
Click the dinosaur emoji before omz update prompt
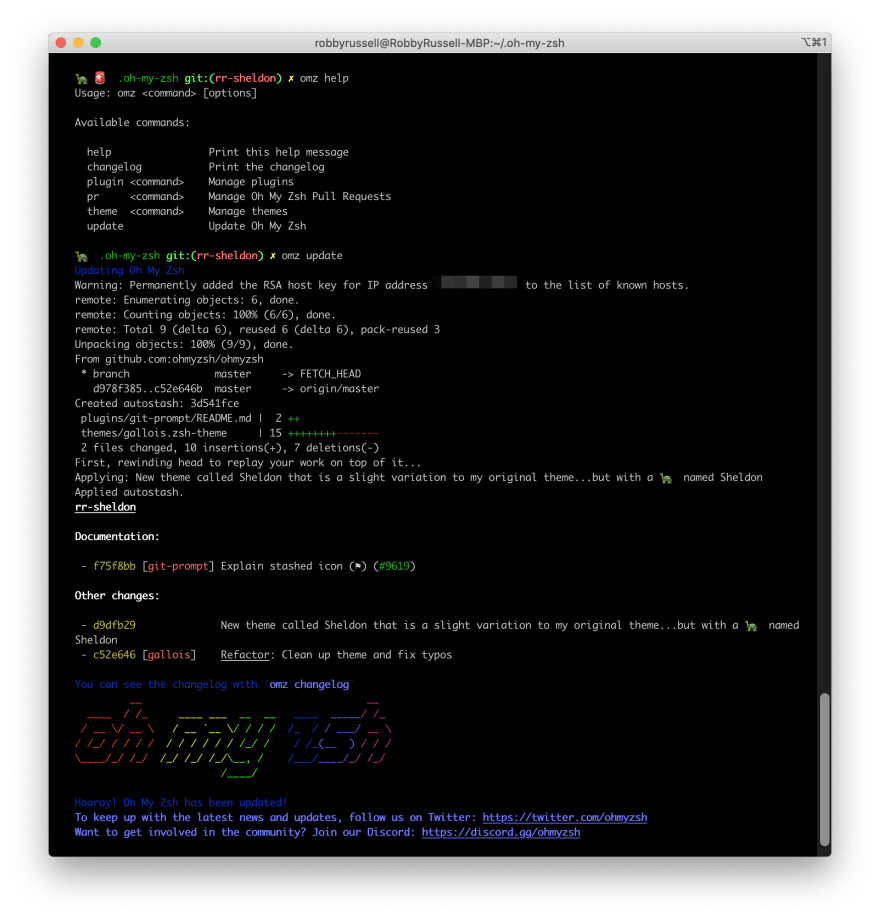[x=81, y=256]
